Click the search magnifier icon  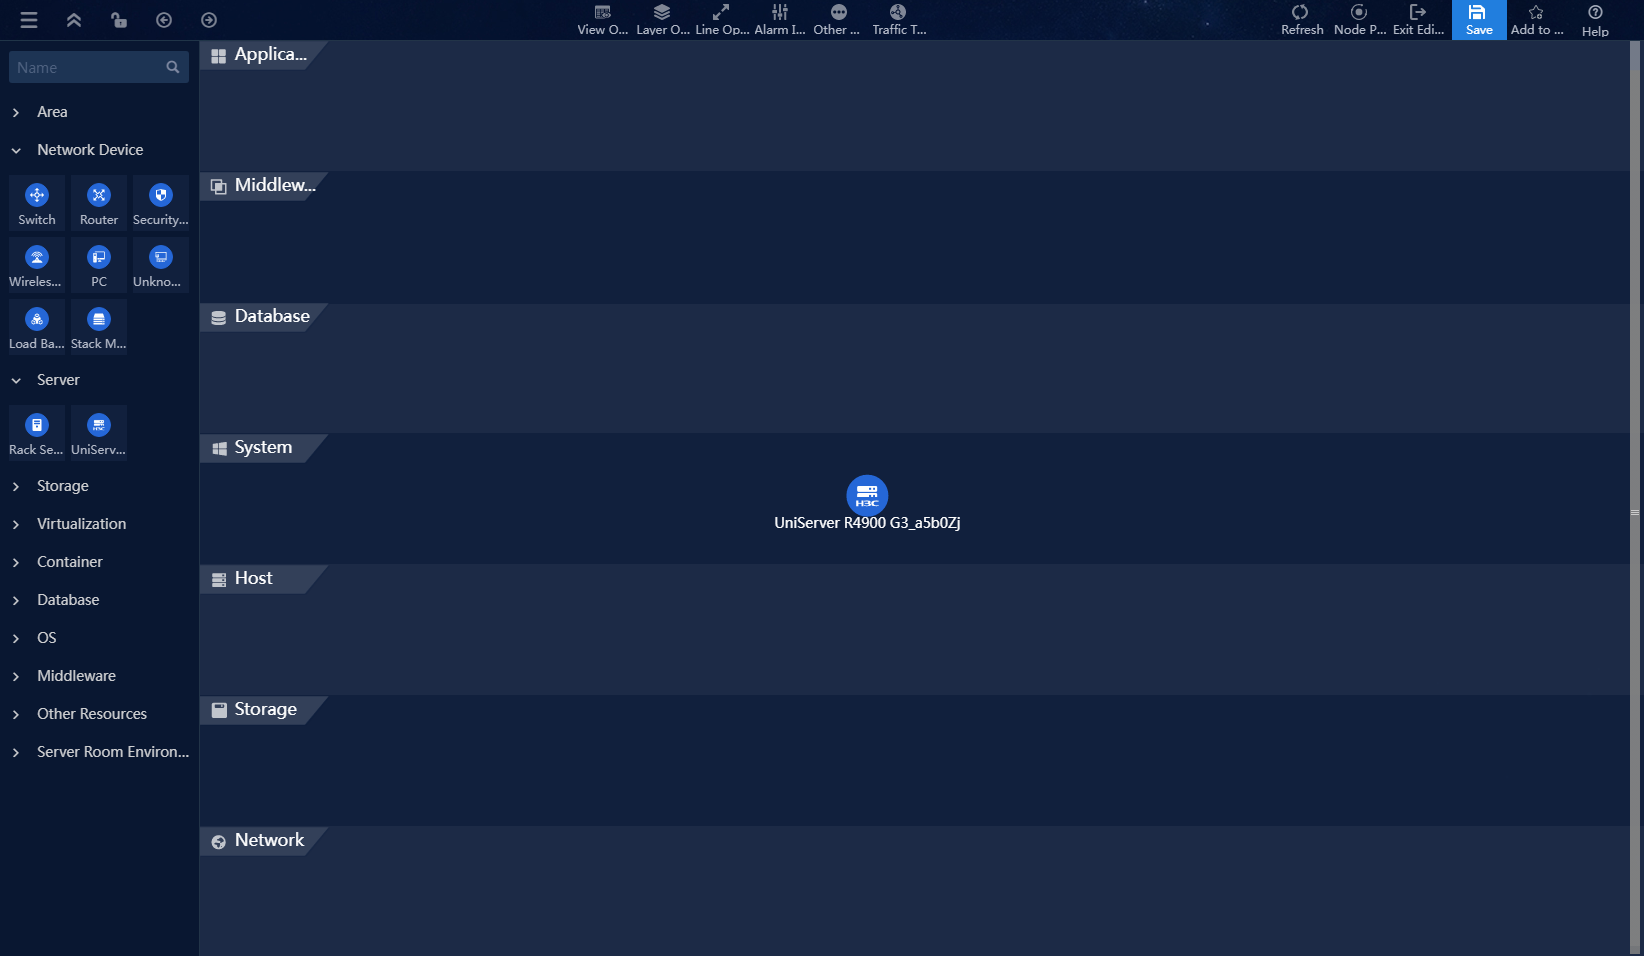click(173, 67)
